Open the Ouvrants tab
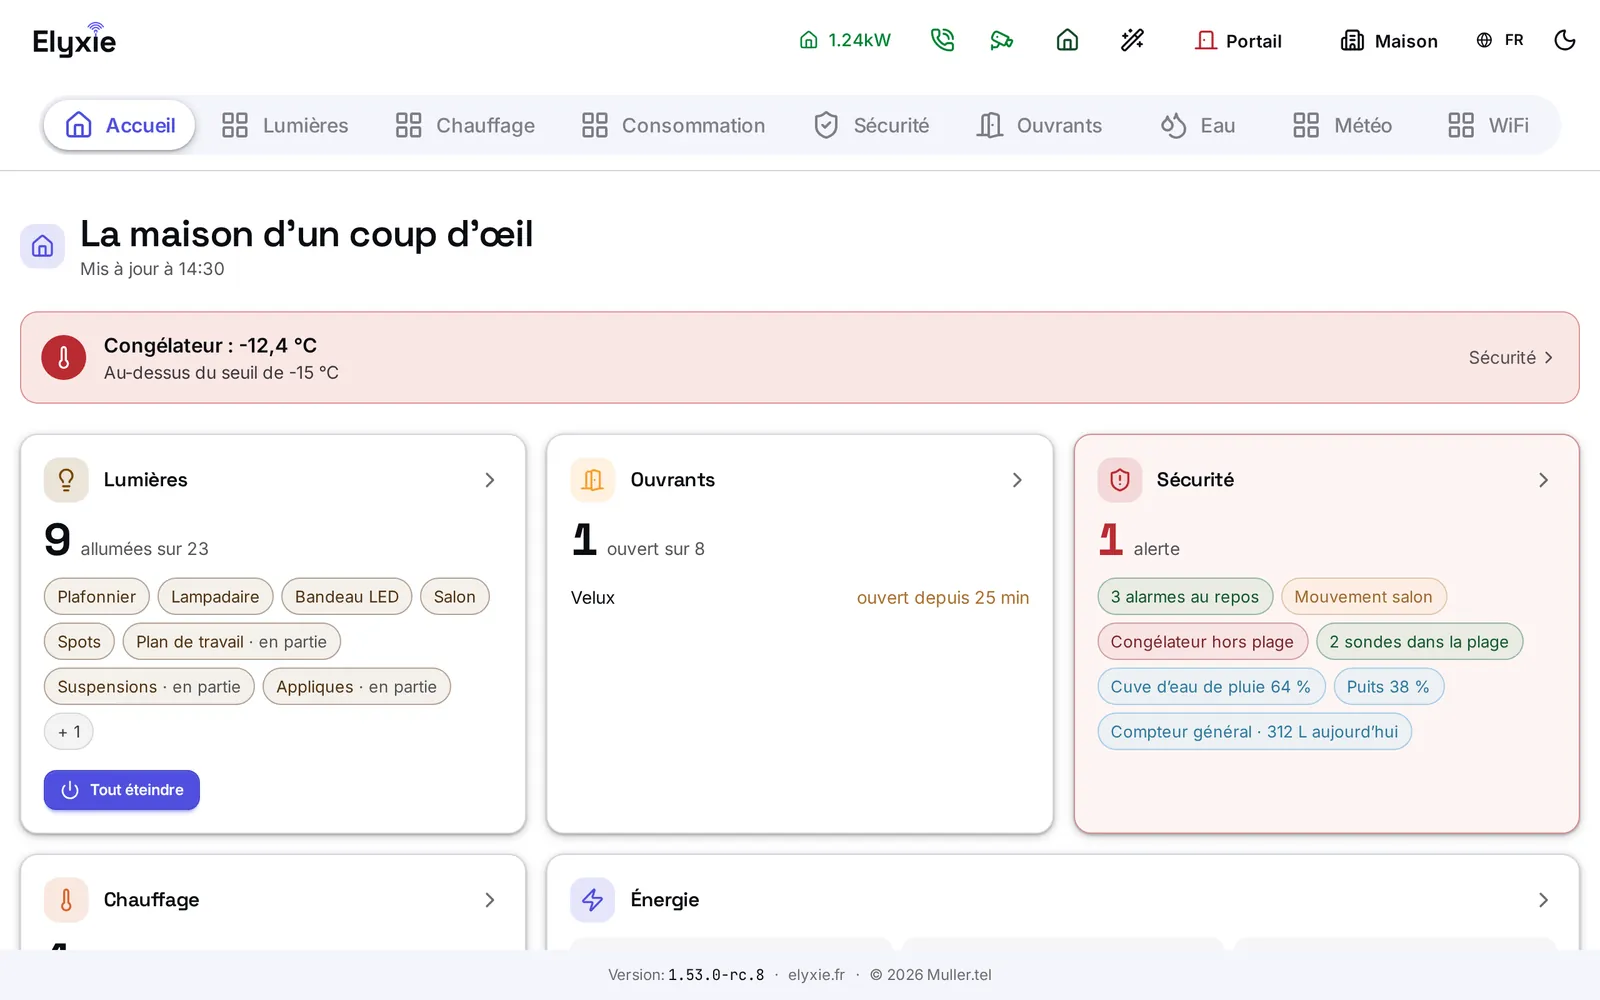This screenshot has height=1000, width=1600. click(1040, 125)
